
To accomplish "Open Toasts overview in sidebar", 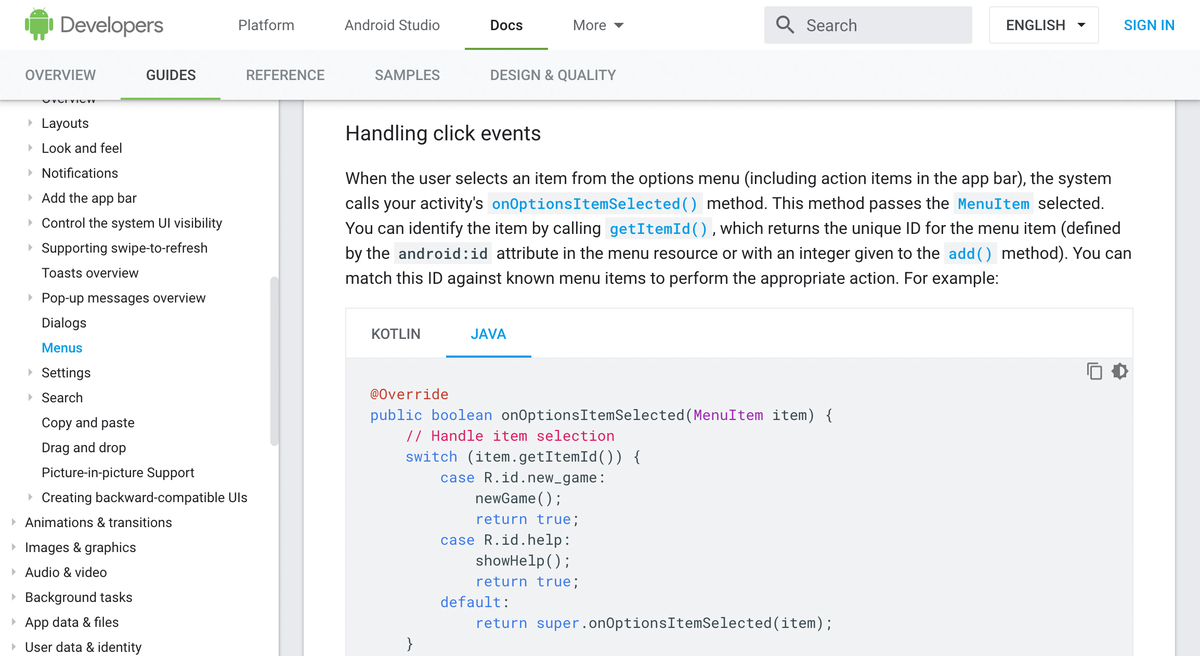I will coord(90,273).
